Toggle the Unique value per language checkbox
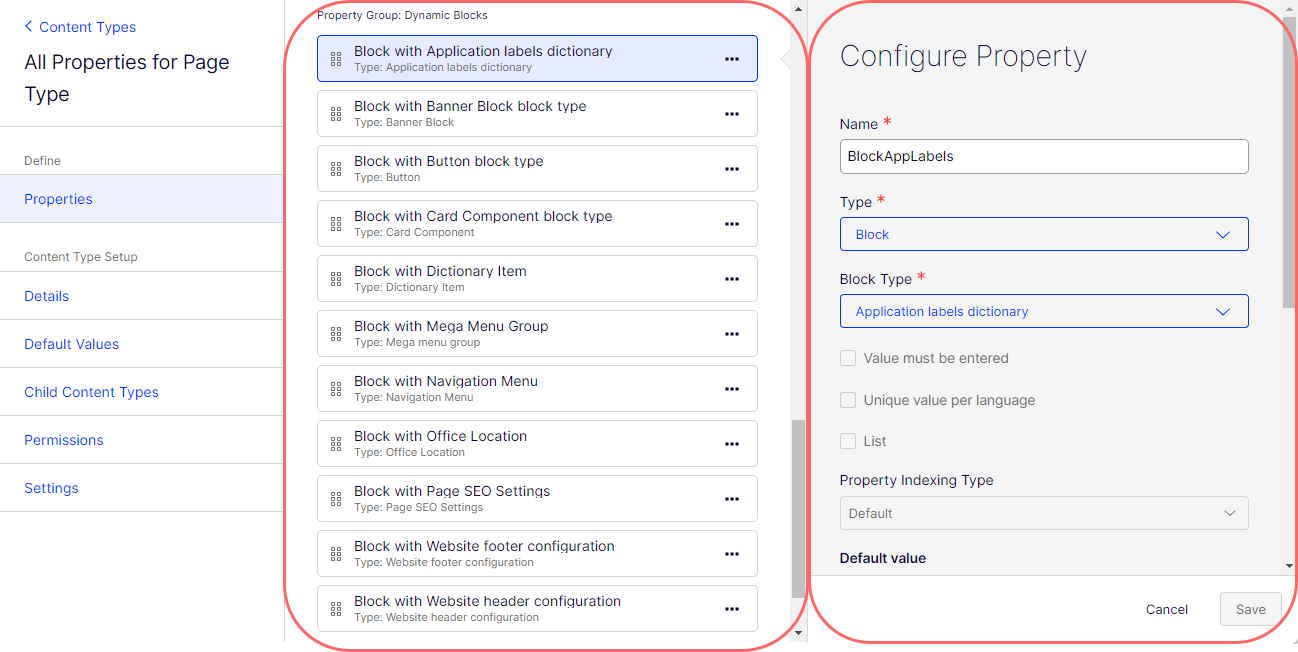 click(x=848, y=400)
